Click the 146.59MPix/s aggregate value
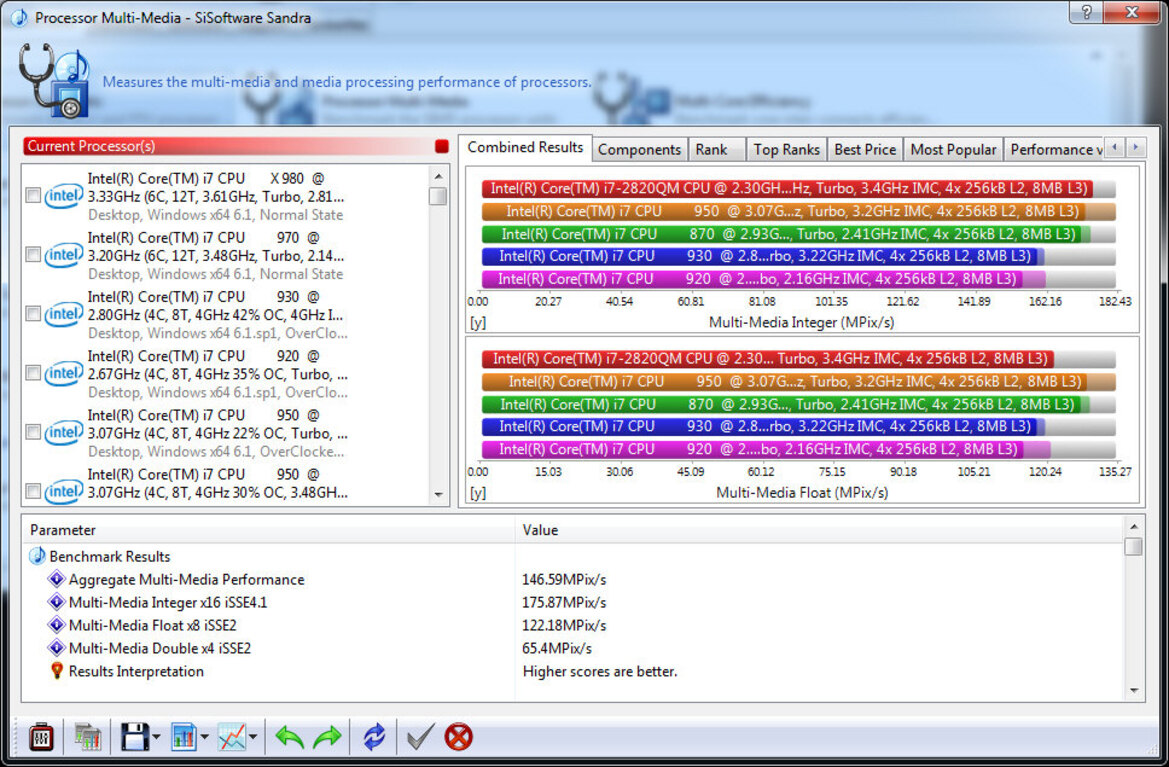Viewport: 1169px width, 767px height. [x=564, y=579]
